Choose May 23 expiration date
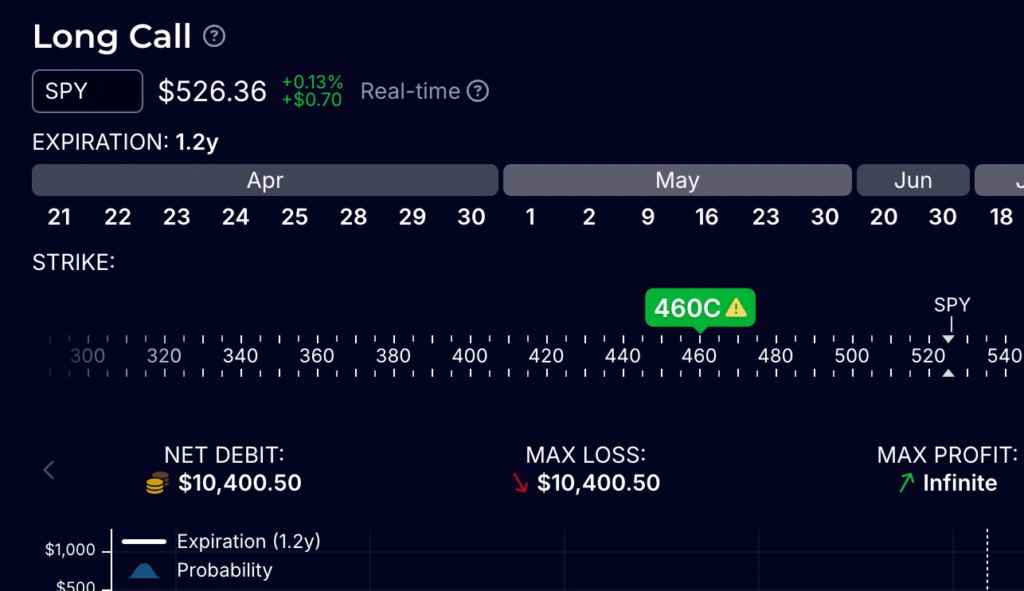The width and height of the screenshot is (1024, 591). pos(765,217)
